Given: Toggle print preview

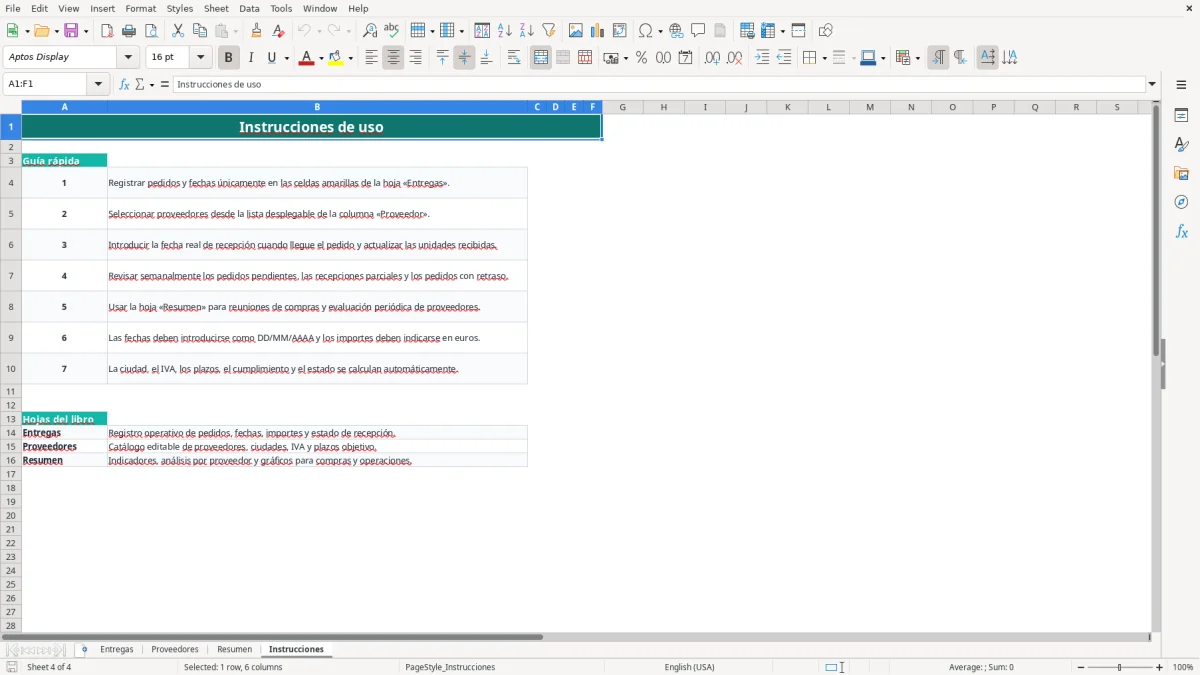Looking at the screenshot, I should (x=151, y=31).
